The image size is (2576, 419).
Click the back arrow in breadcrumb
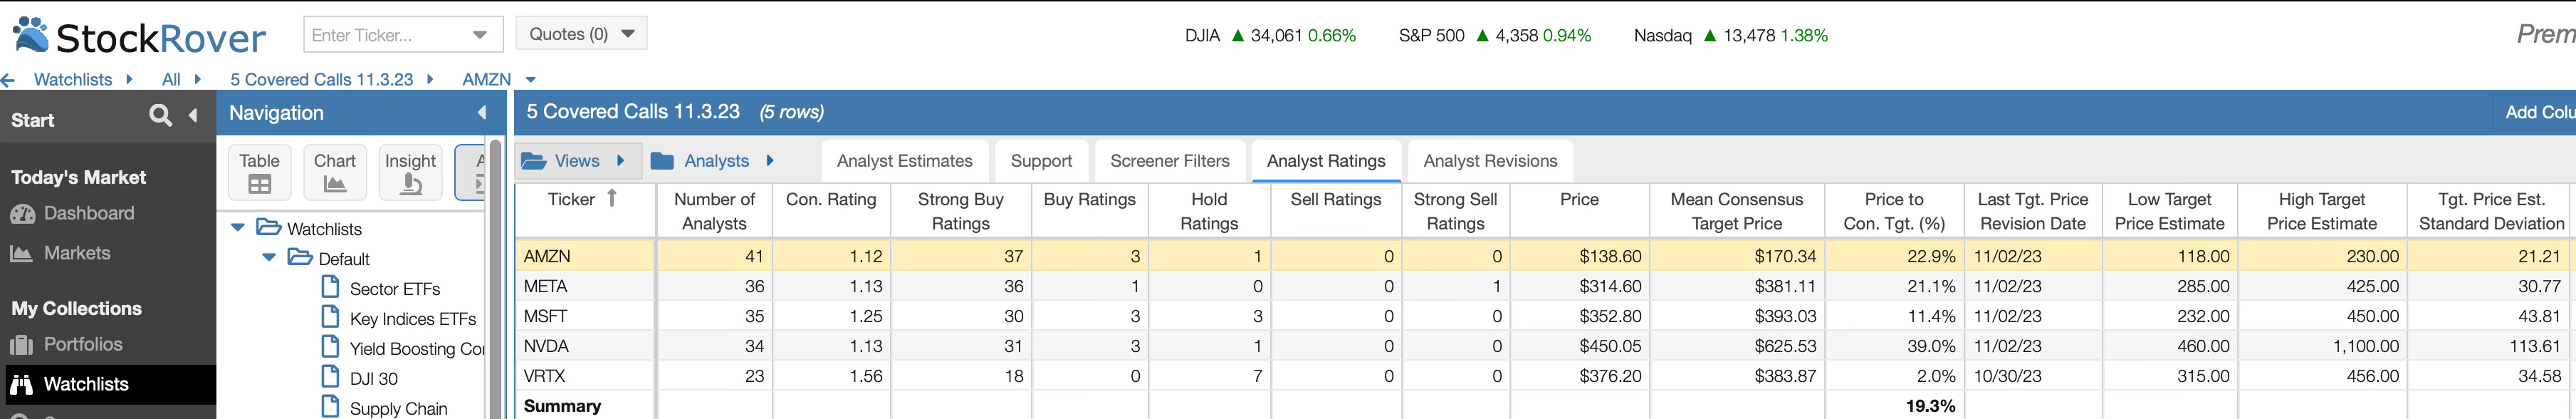tap(8, 80)
